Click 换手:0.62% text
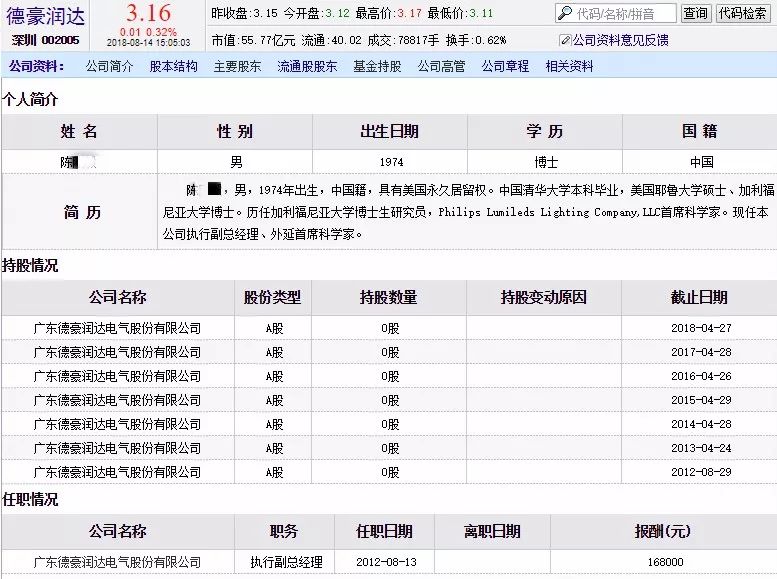Image resolution: width=777 pixels, height=579 pixels. (x=476, y=40)
